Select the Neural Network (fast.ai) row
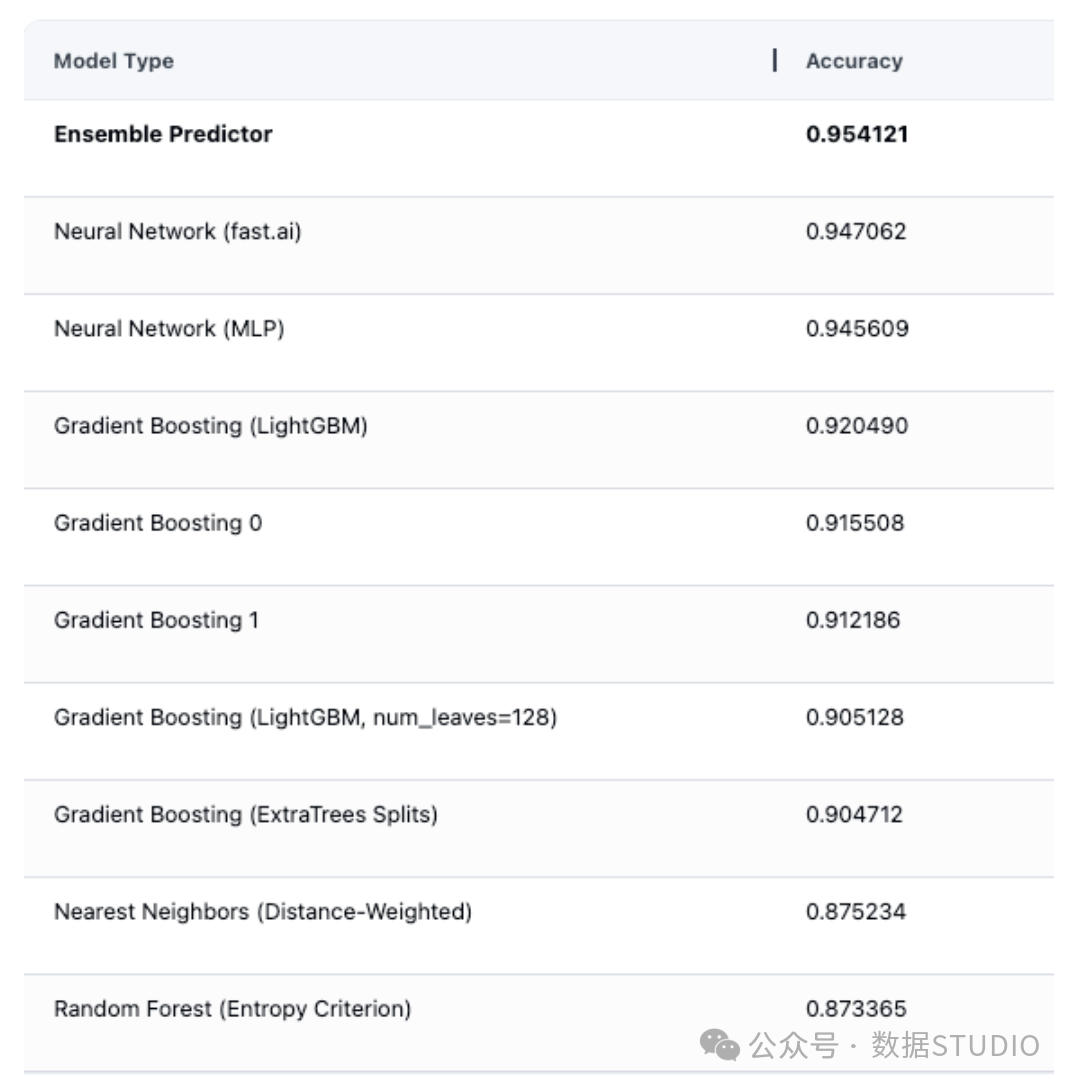Viewport: 1074px width, 1088px height. pos(539,246)
